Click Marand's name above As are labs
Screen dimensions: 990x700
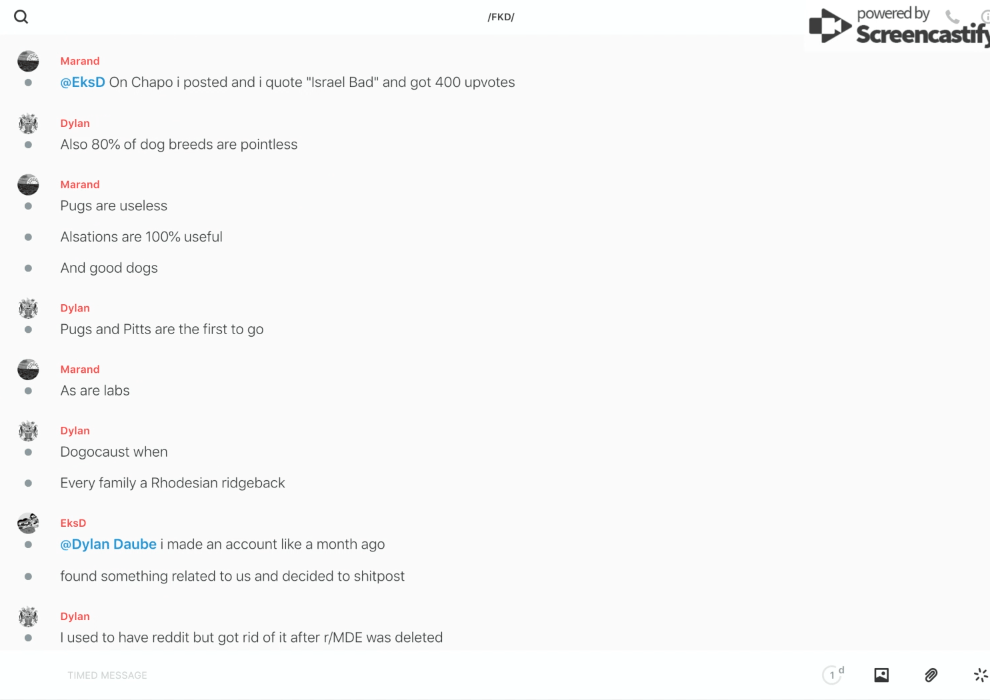(x=80, y=369)
